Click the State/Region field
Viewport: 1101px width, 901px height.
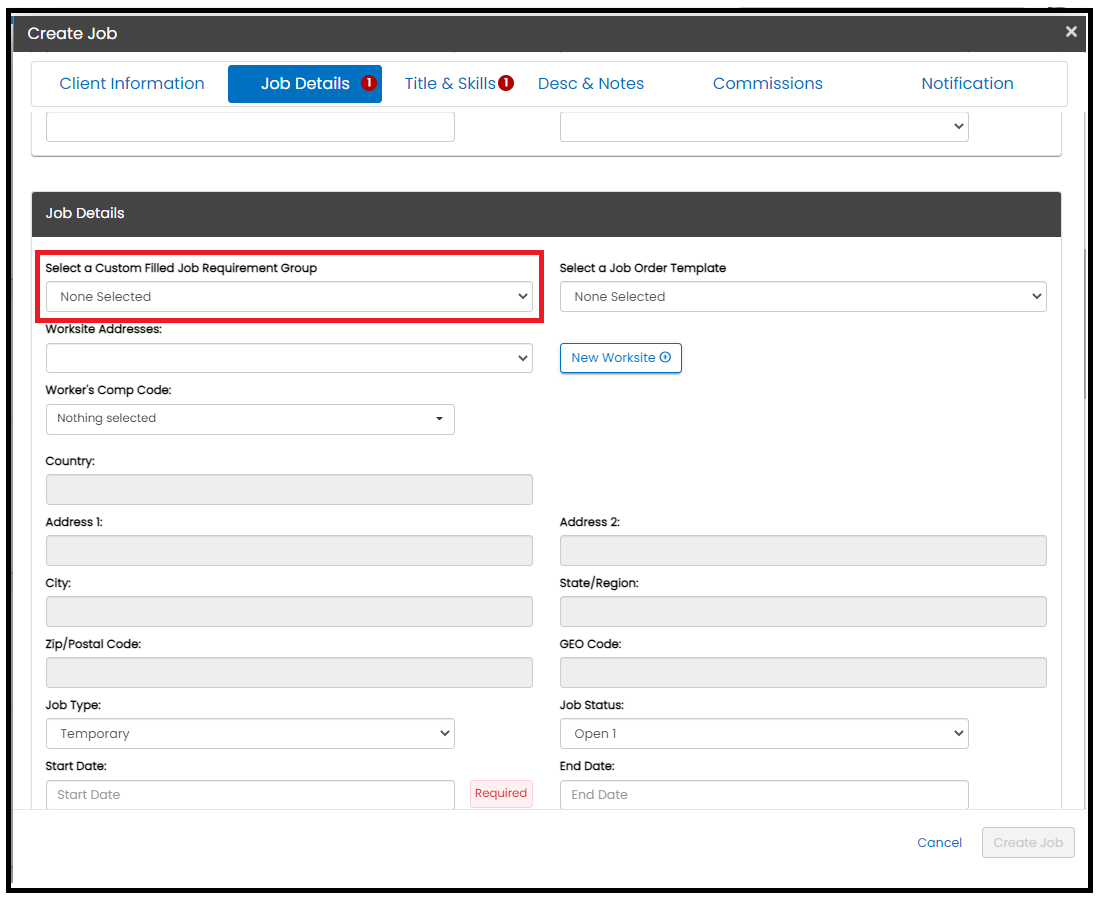pyautogui.click(x=803, y=611)
